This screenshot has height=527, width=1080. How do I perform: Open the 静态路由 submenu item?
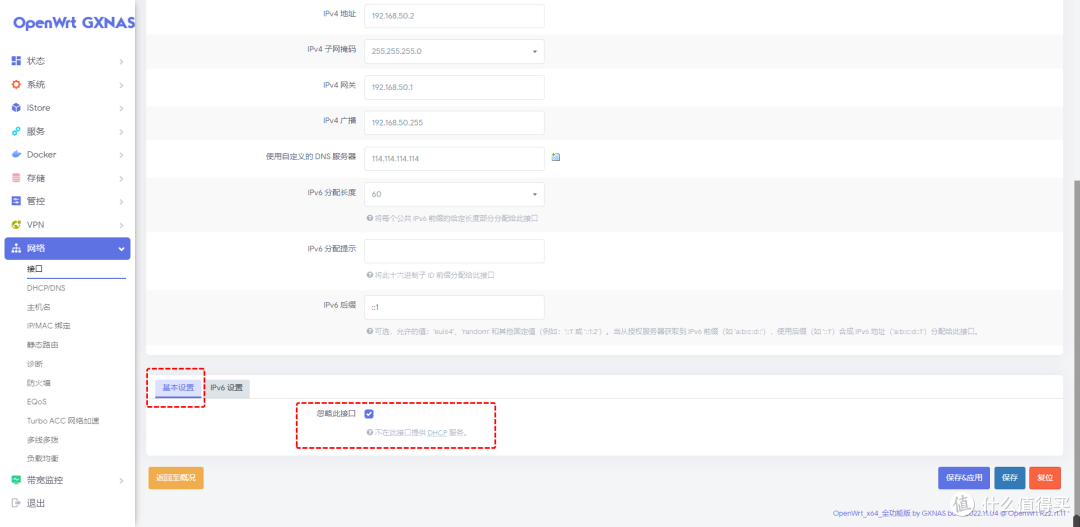42,344
